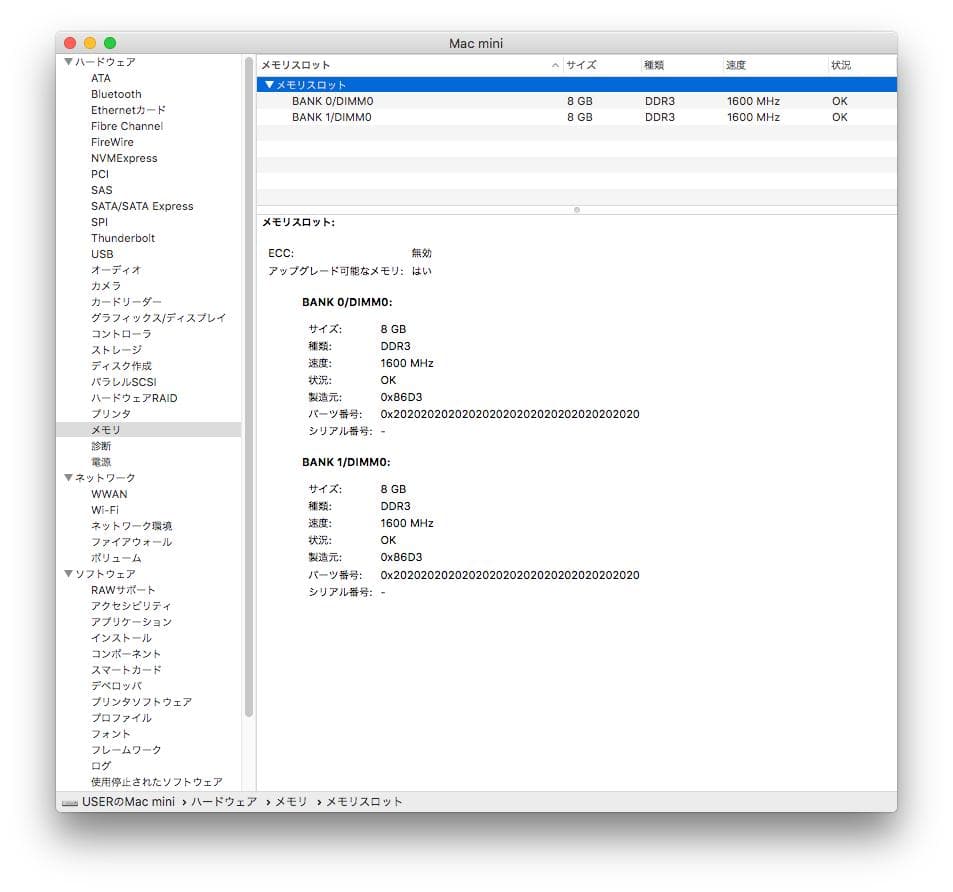Select ディスク作成 in the sidebar
The height and width of the screenshot is (892, 953).
[x=121, y=366]
